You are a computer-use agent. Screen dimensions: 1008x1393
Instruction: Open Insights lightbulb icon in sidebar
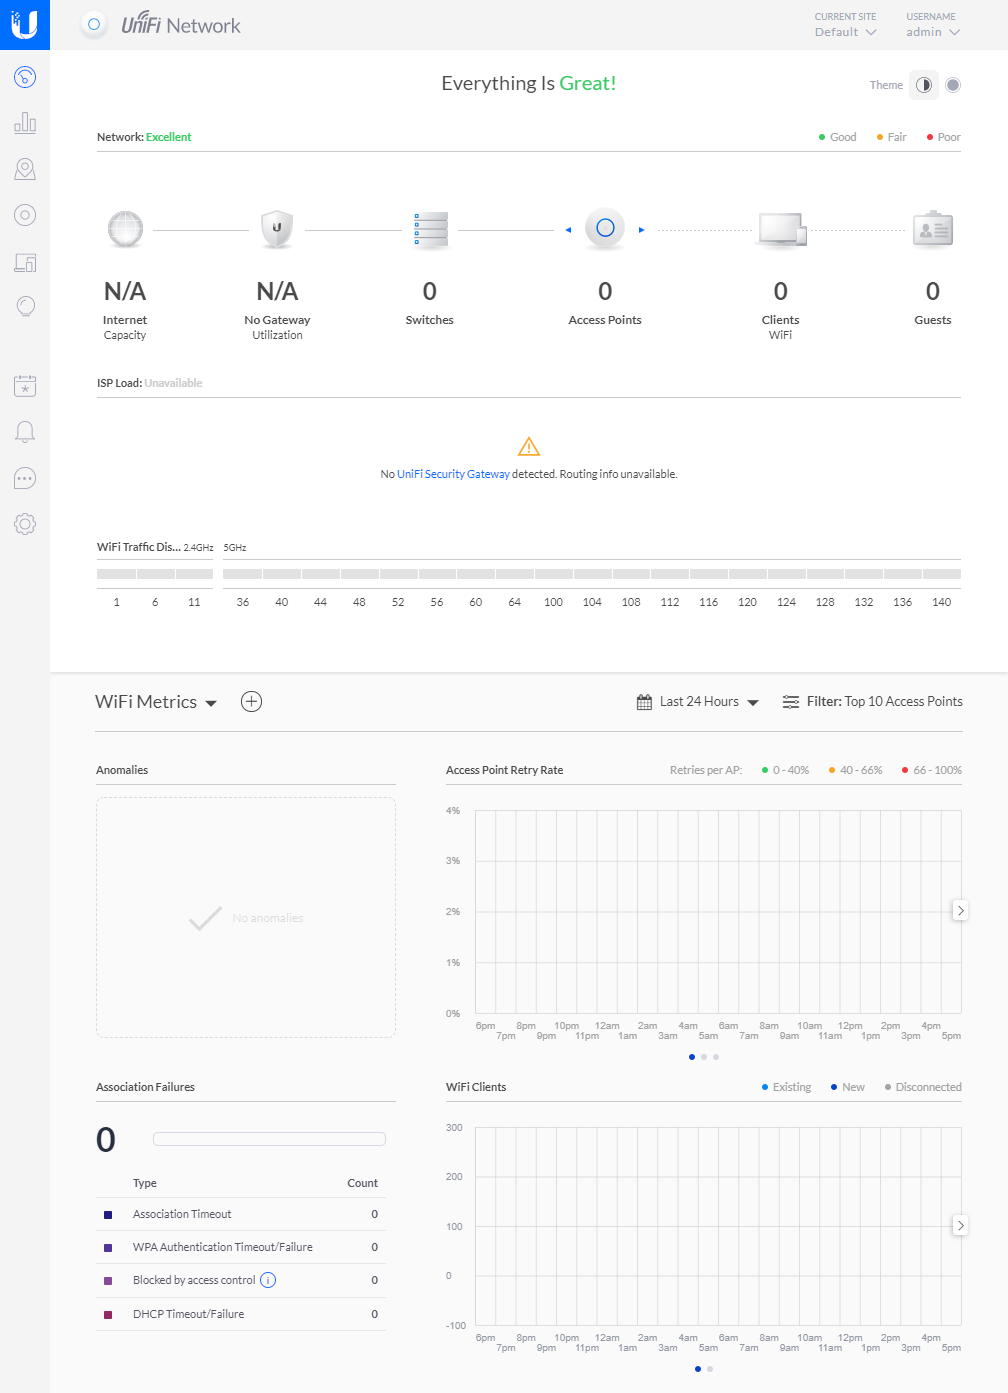point(25,307)
